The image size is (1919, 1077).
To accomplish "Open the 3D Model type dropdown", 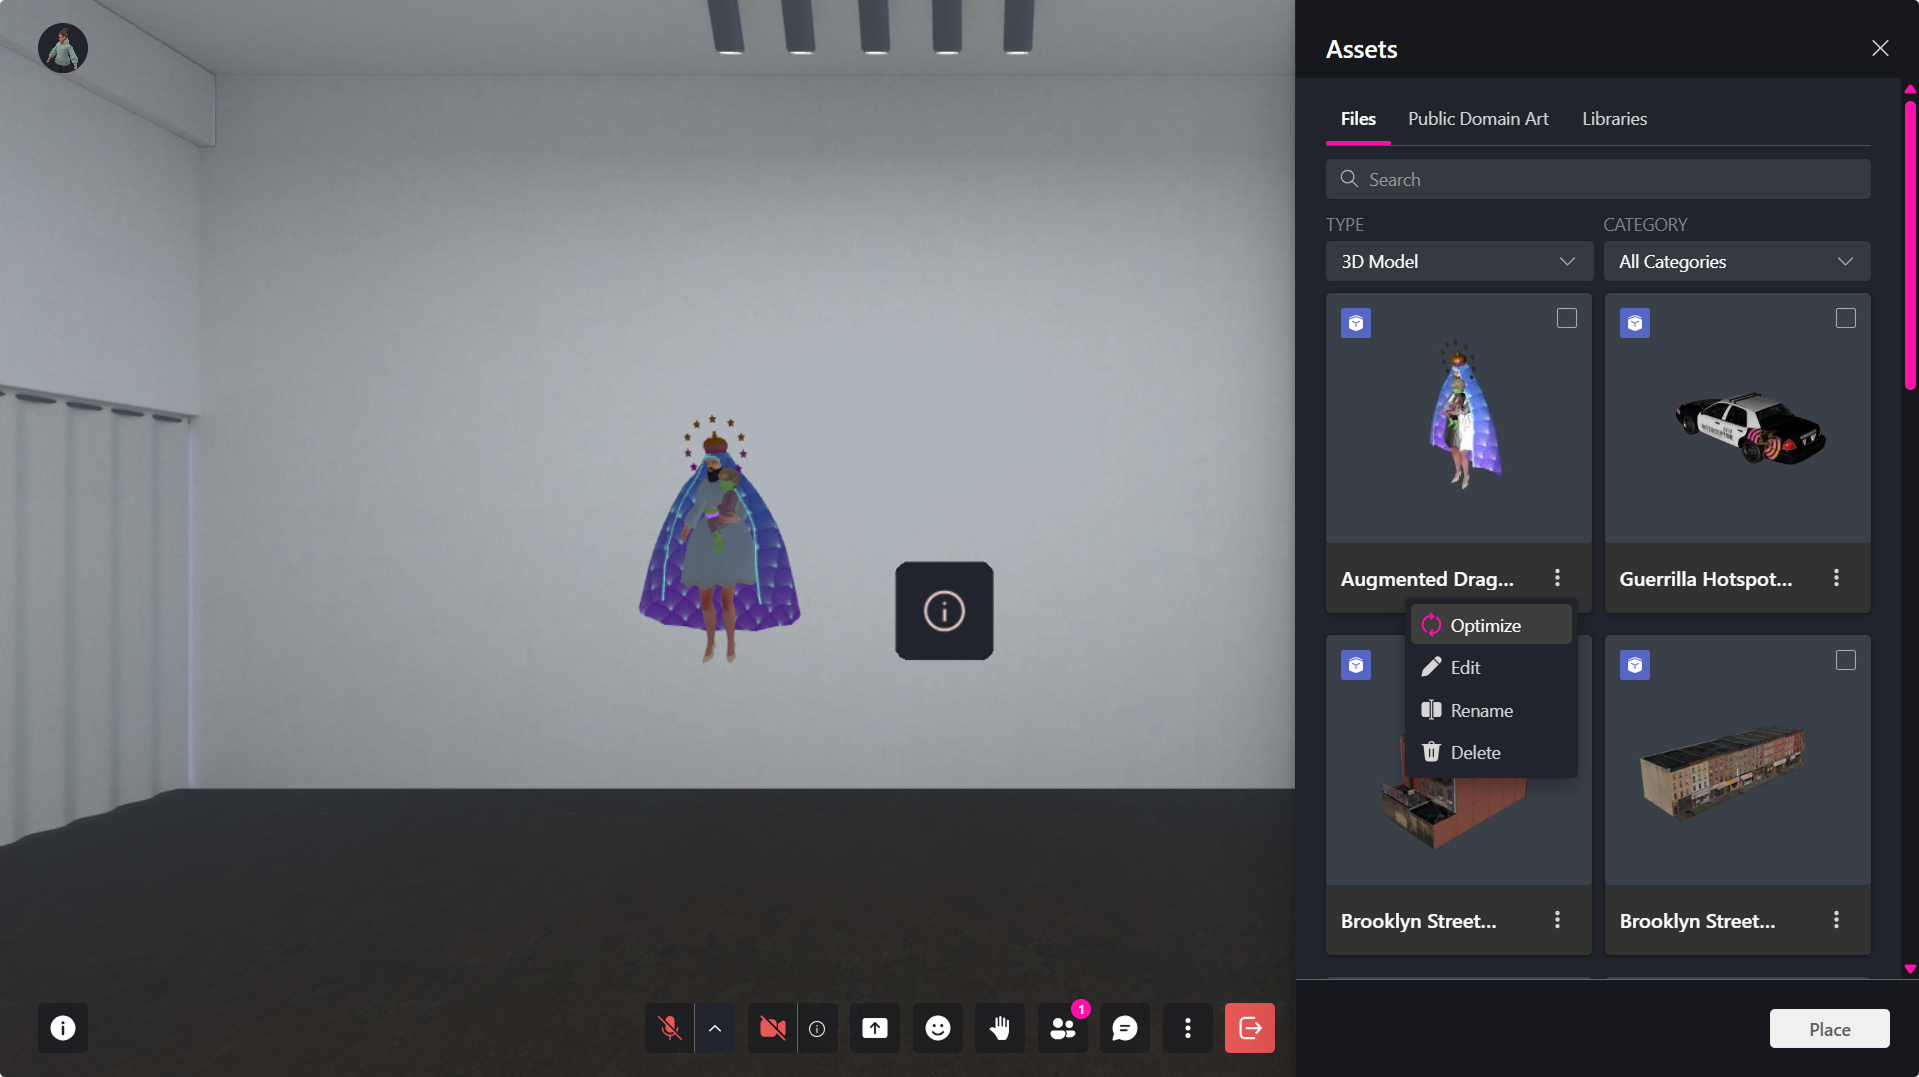I will 1458,261.
